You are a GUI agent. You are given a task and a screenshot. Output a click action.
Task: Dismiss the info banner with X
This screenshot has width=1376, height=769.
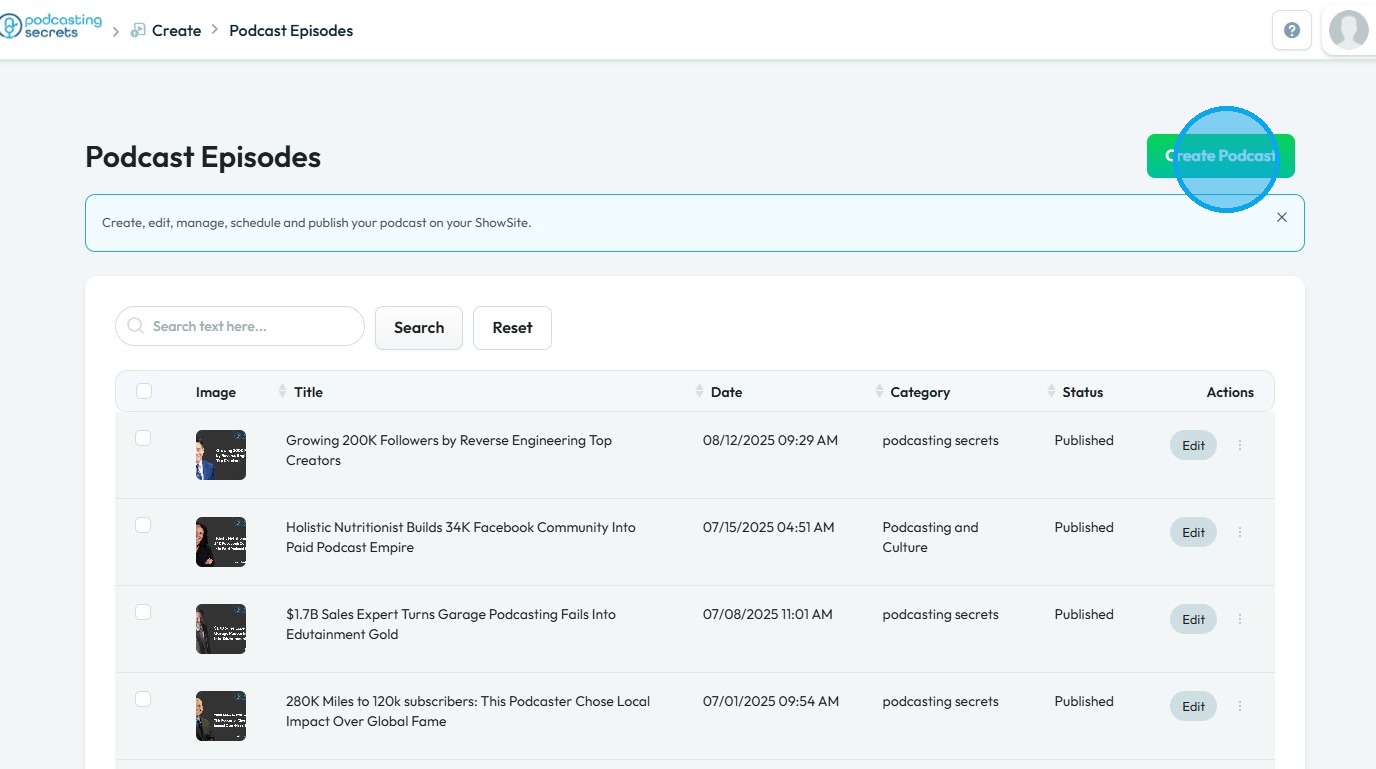1282,217
